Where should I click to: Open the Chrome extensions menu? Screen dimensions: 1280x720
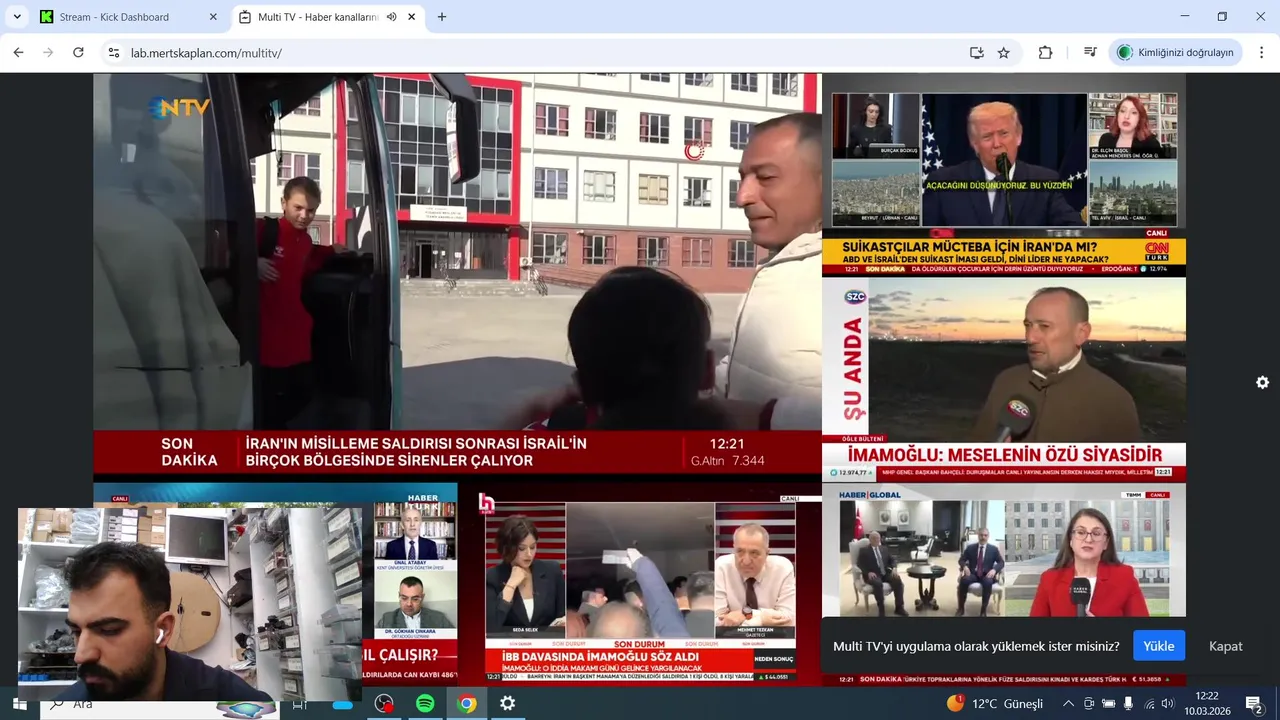[x=1045, y=53]
